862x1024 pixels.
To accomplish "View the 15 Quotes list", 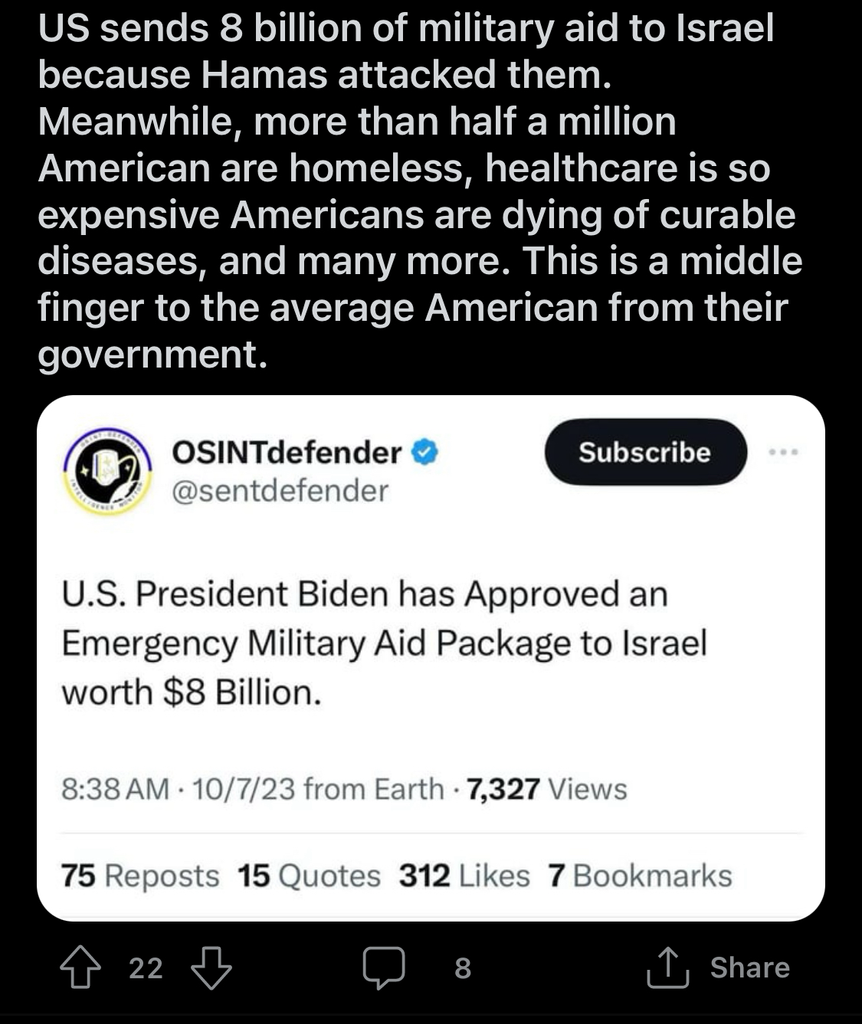I will click(x=308, y=876).
